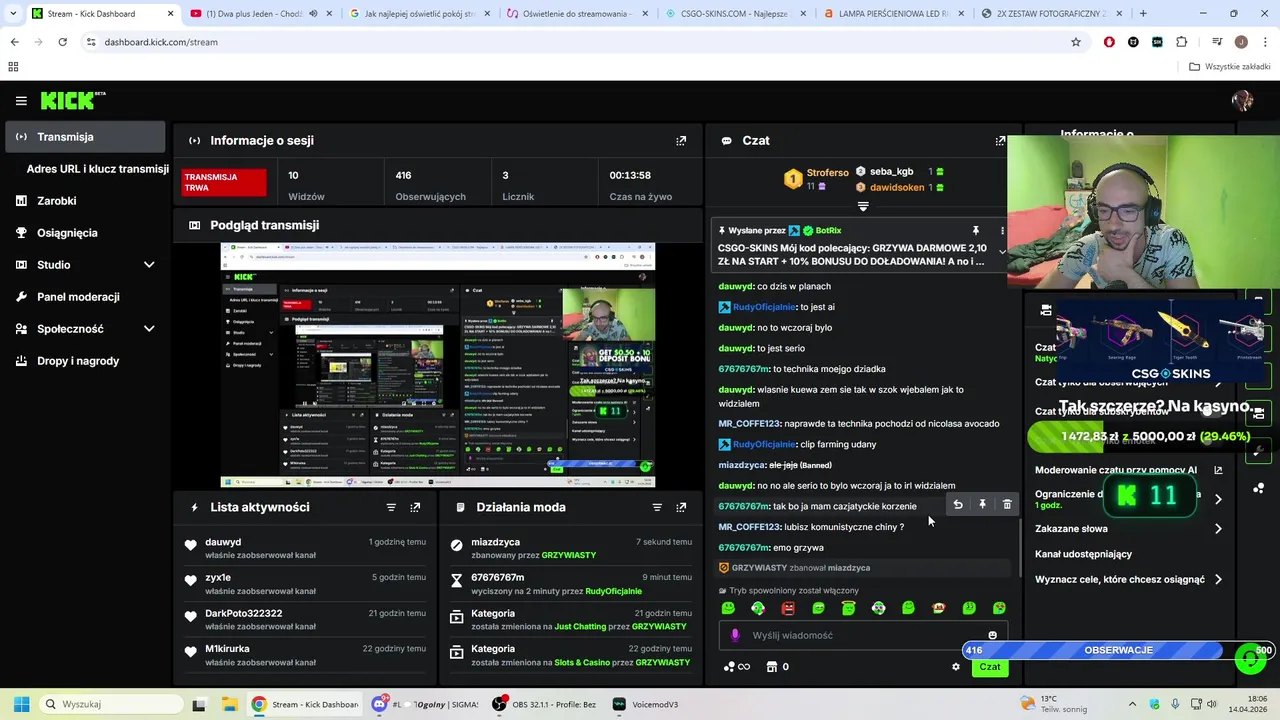This screenshot has height=720, width=1280.
Task: Click the purple microphone icon in the chat input
Action: pyautogui.click(x=735, y=635)
